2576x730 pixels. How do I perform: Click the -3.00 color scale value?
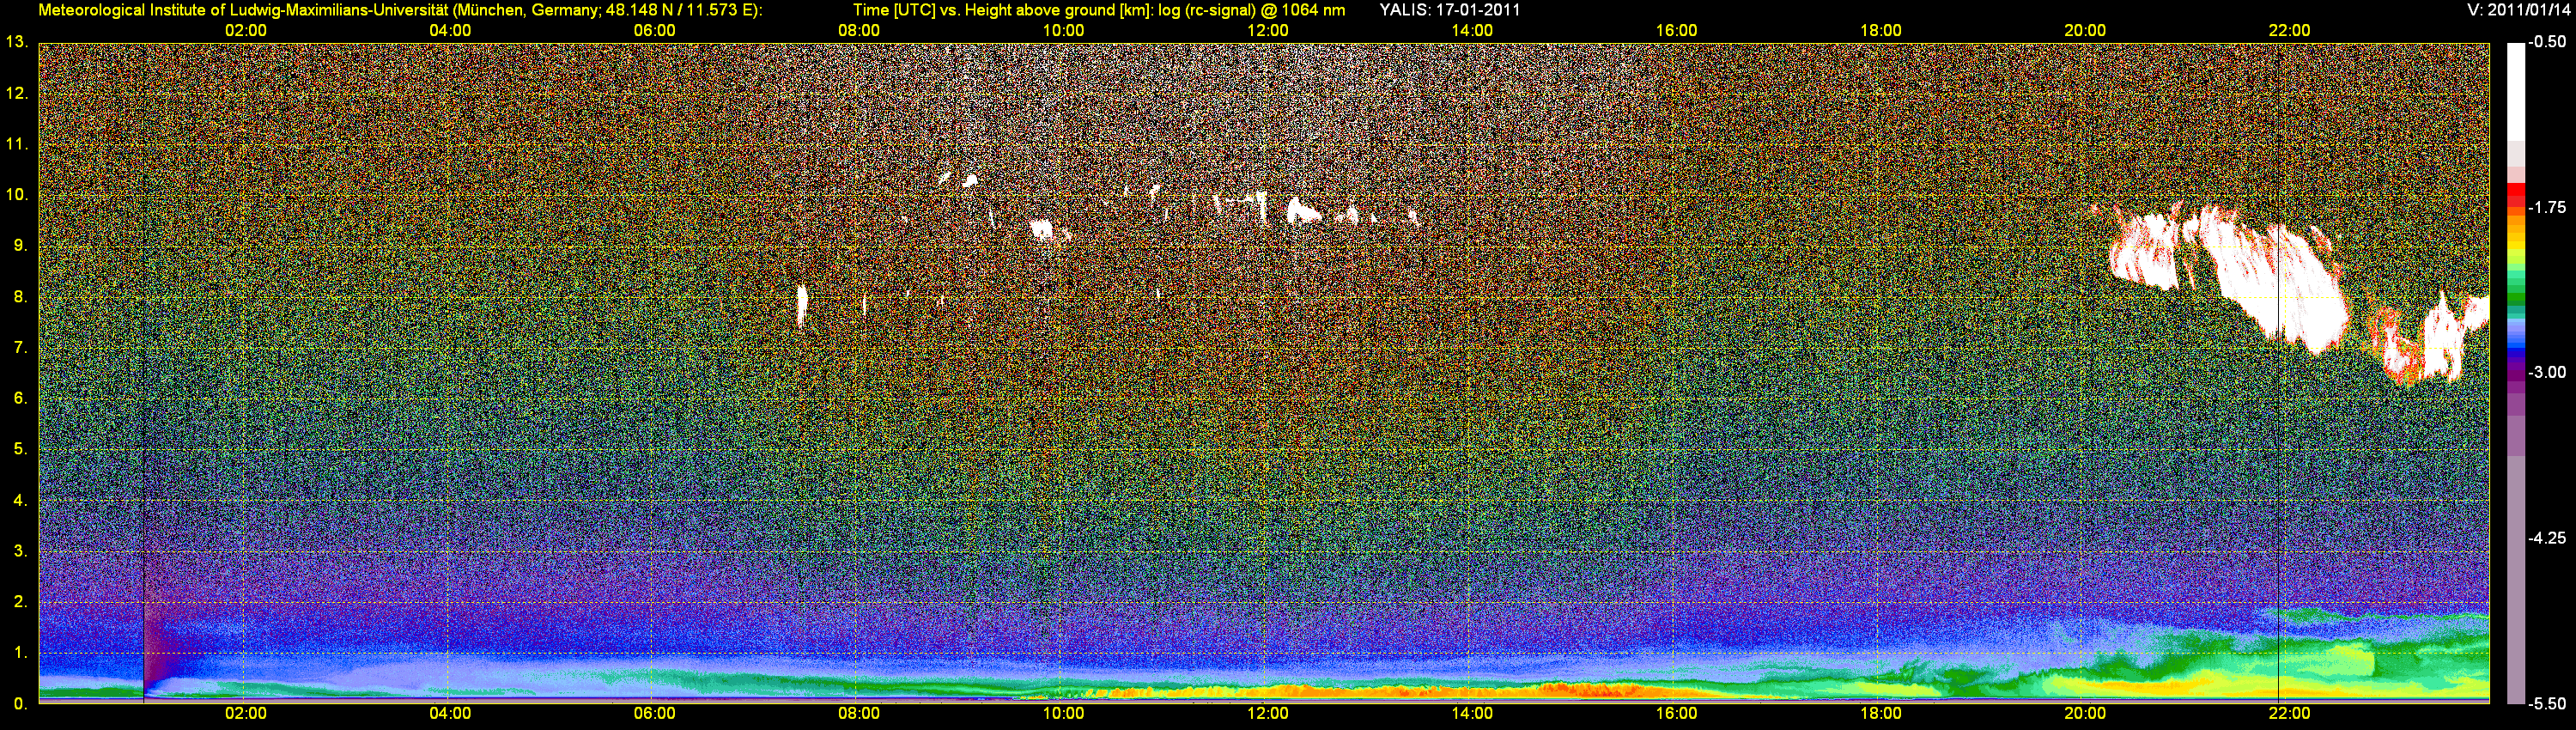coord(2547,372)
